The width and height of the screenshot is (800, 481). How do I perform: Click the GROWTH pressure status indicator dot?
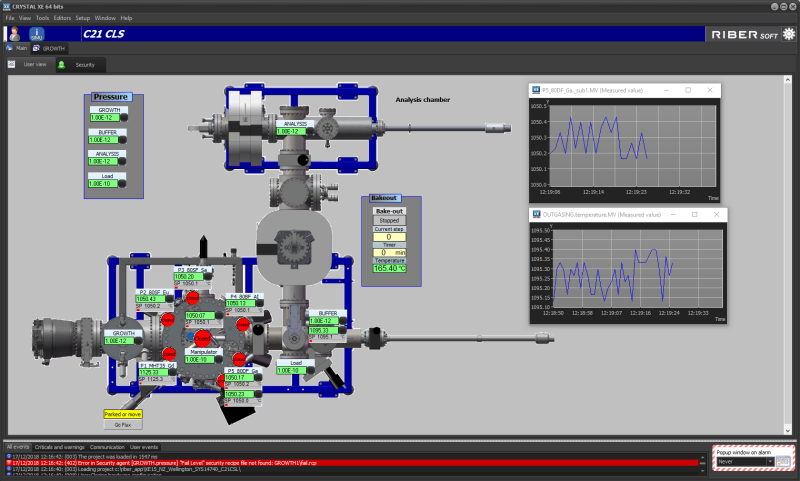[125, 117]
